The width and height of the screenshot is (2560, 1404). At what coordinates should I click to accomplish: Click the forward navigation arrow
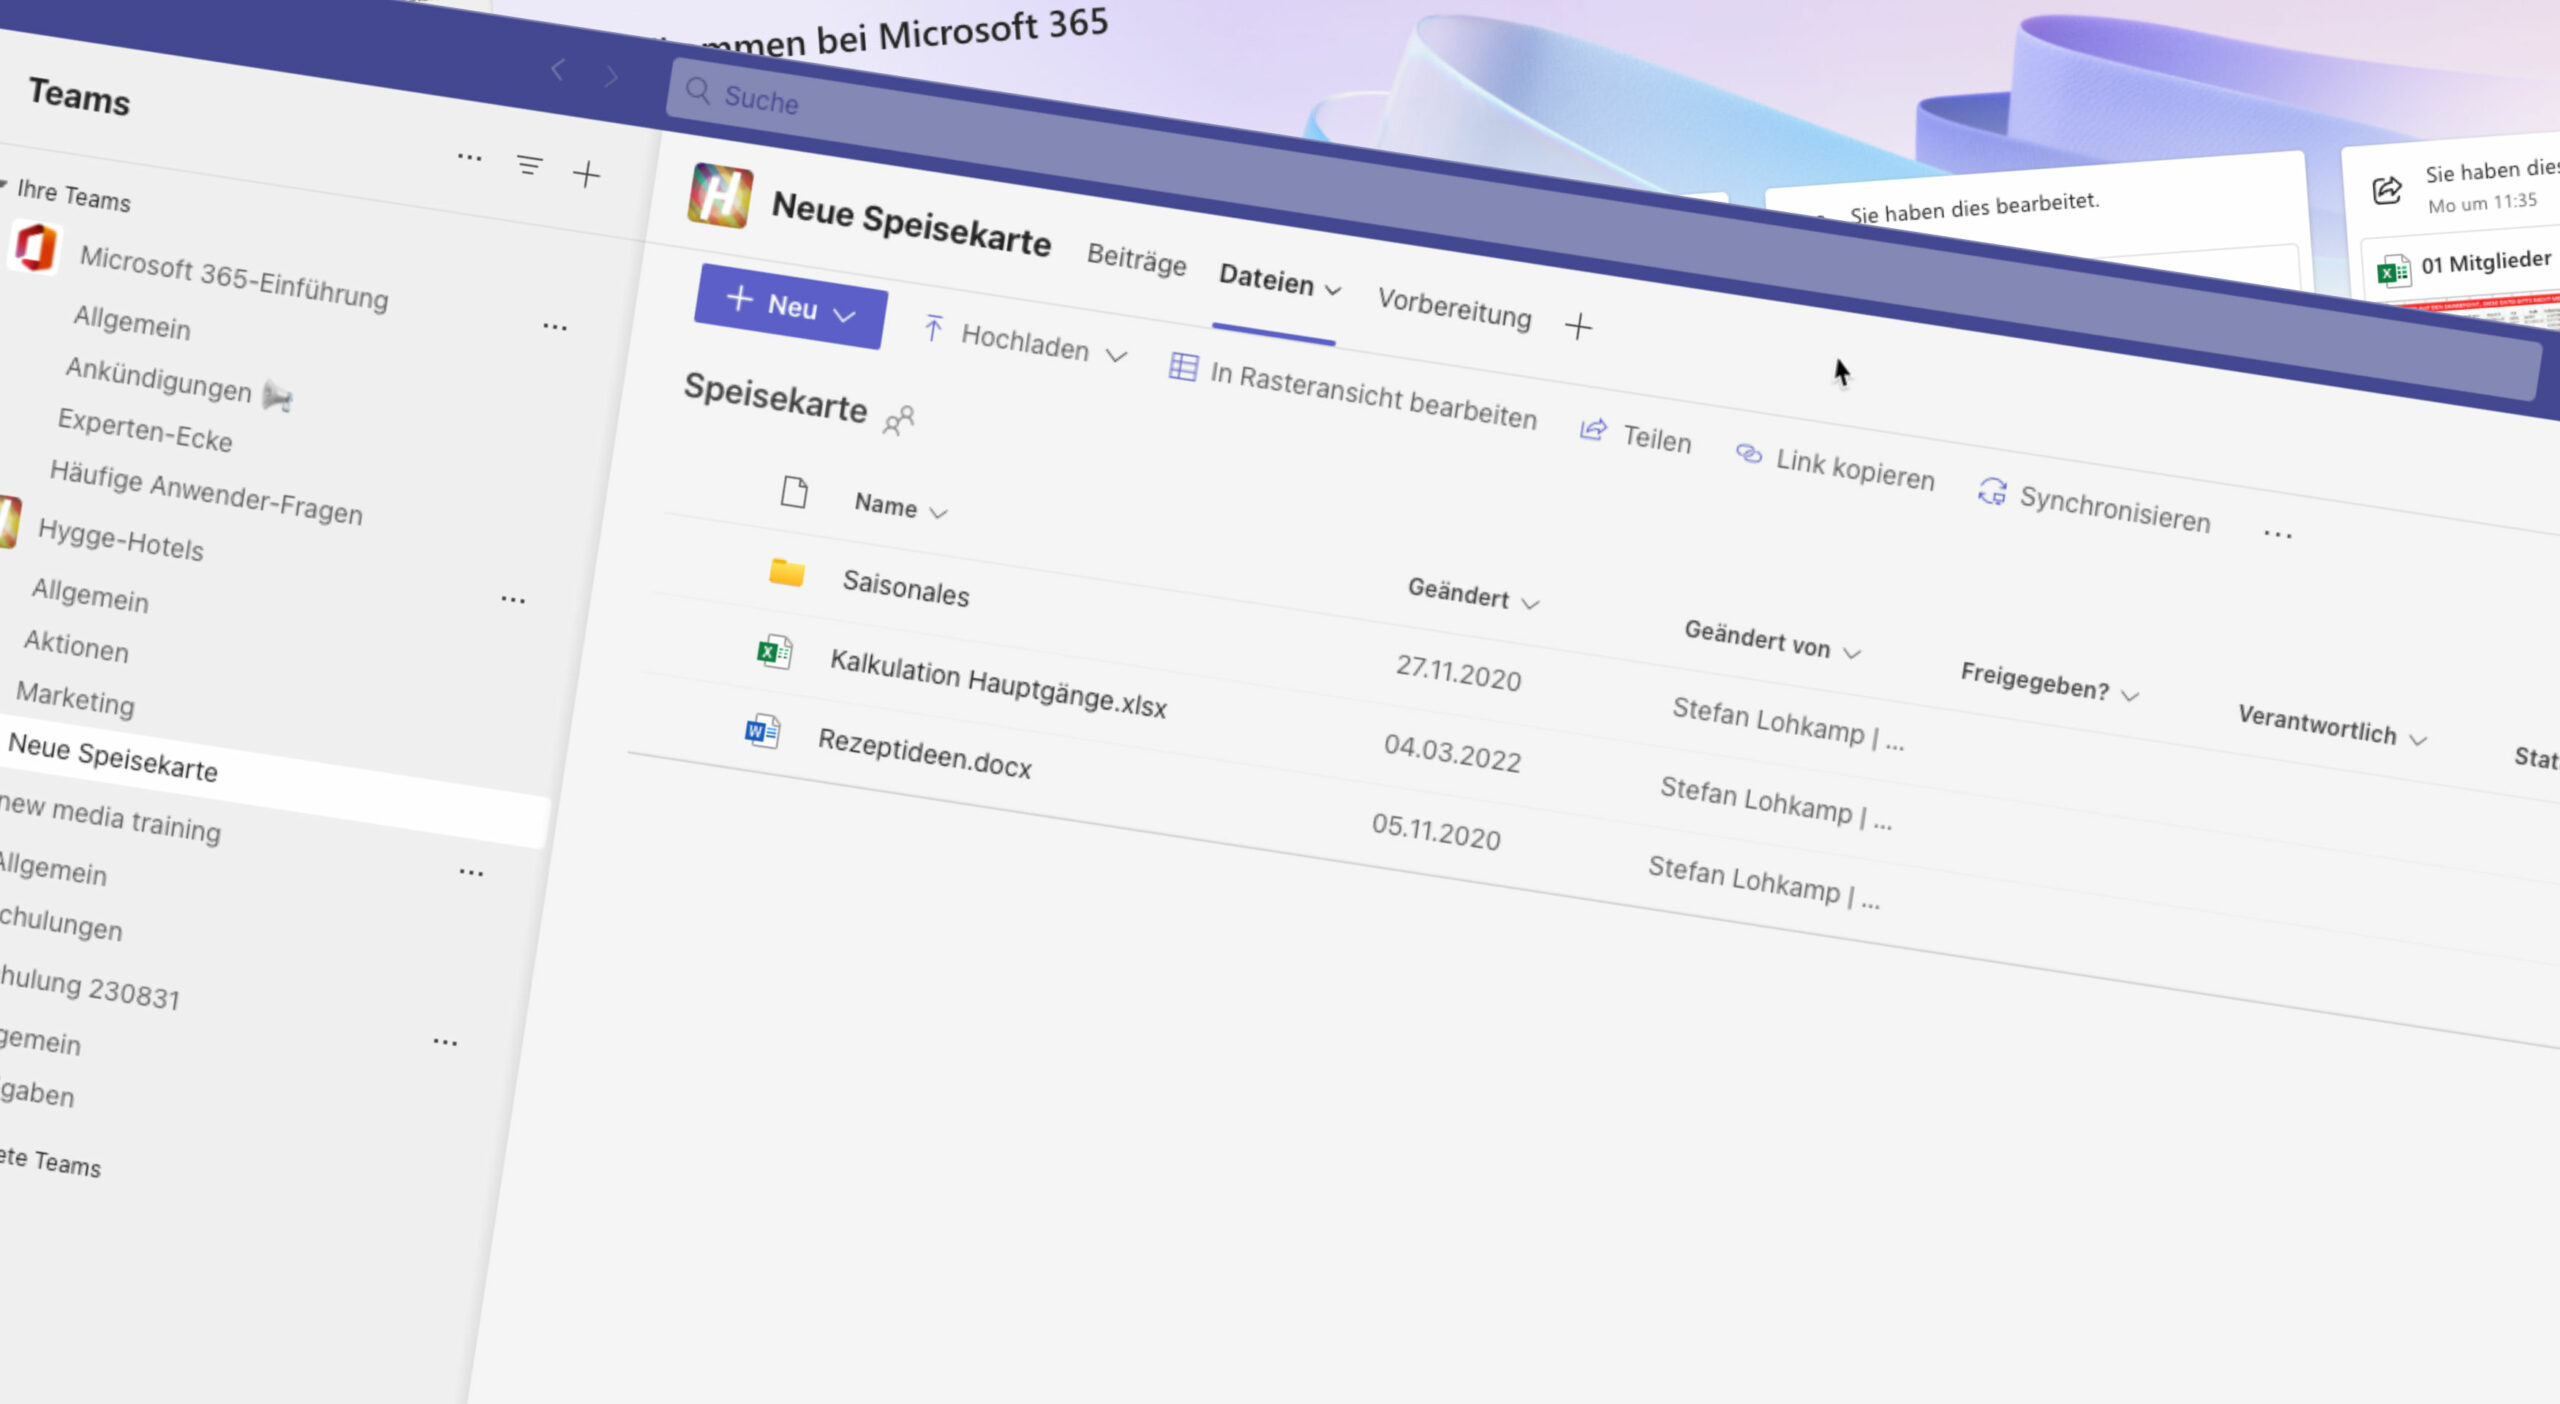pyautogui.click(x=611, y=76)
